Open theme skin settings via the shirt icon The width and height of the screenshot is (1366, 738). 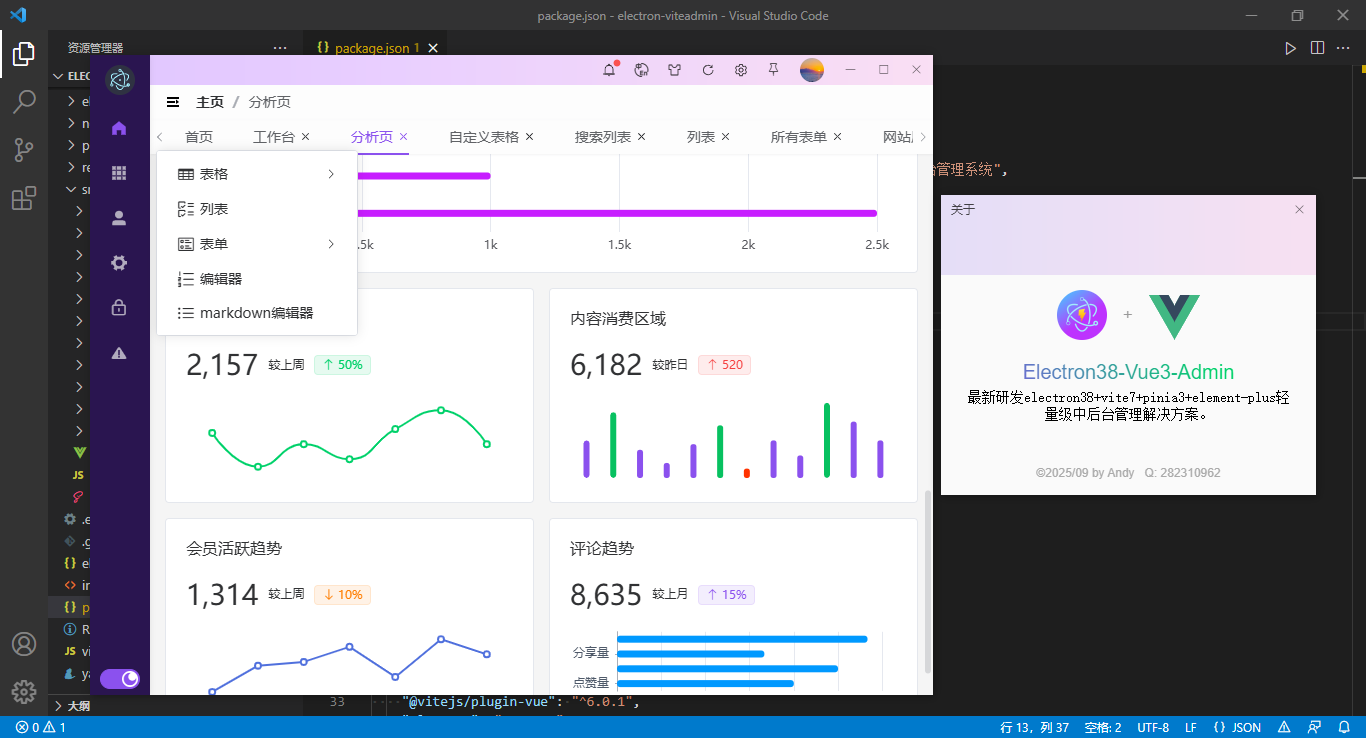tap(675, 70)
